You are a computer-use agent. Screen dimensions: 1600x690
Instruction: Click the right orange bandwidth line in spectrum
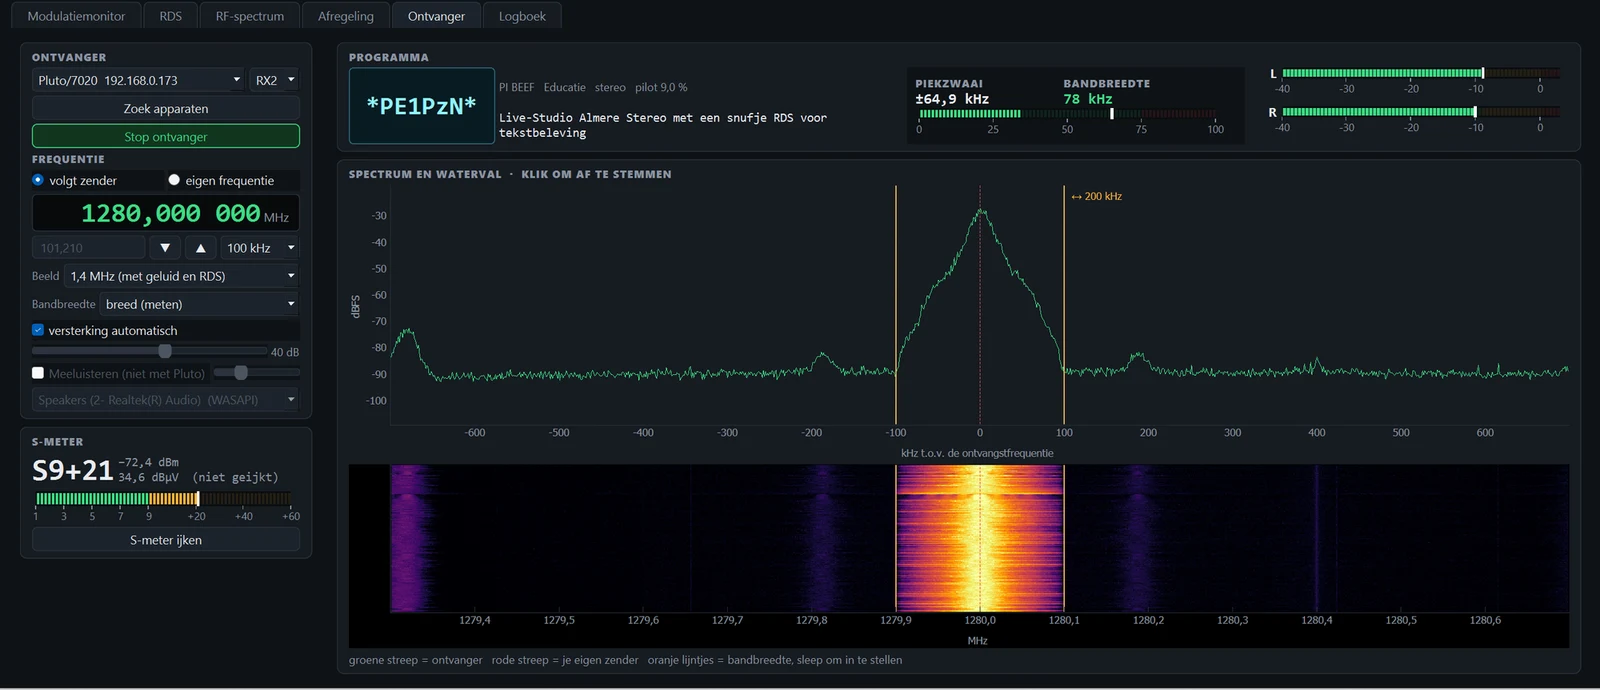point(1064,305)
